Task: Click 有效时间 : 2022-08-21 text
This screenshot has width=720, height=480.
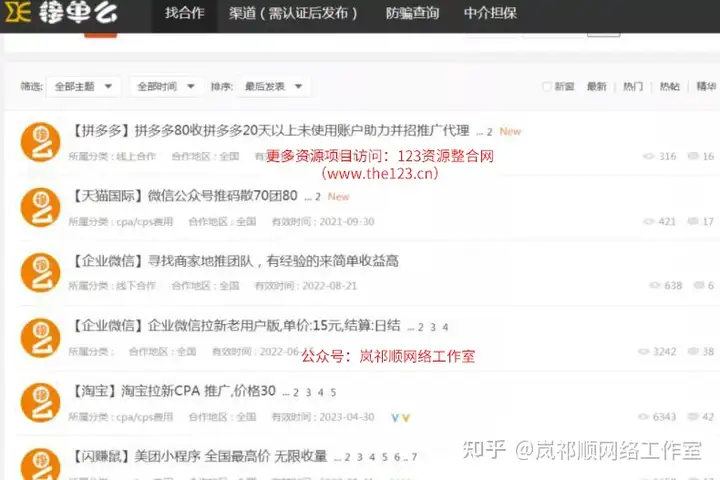Action: pyautogui.click(x=306, y=286)
